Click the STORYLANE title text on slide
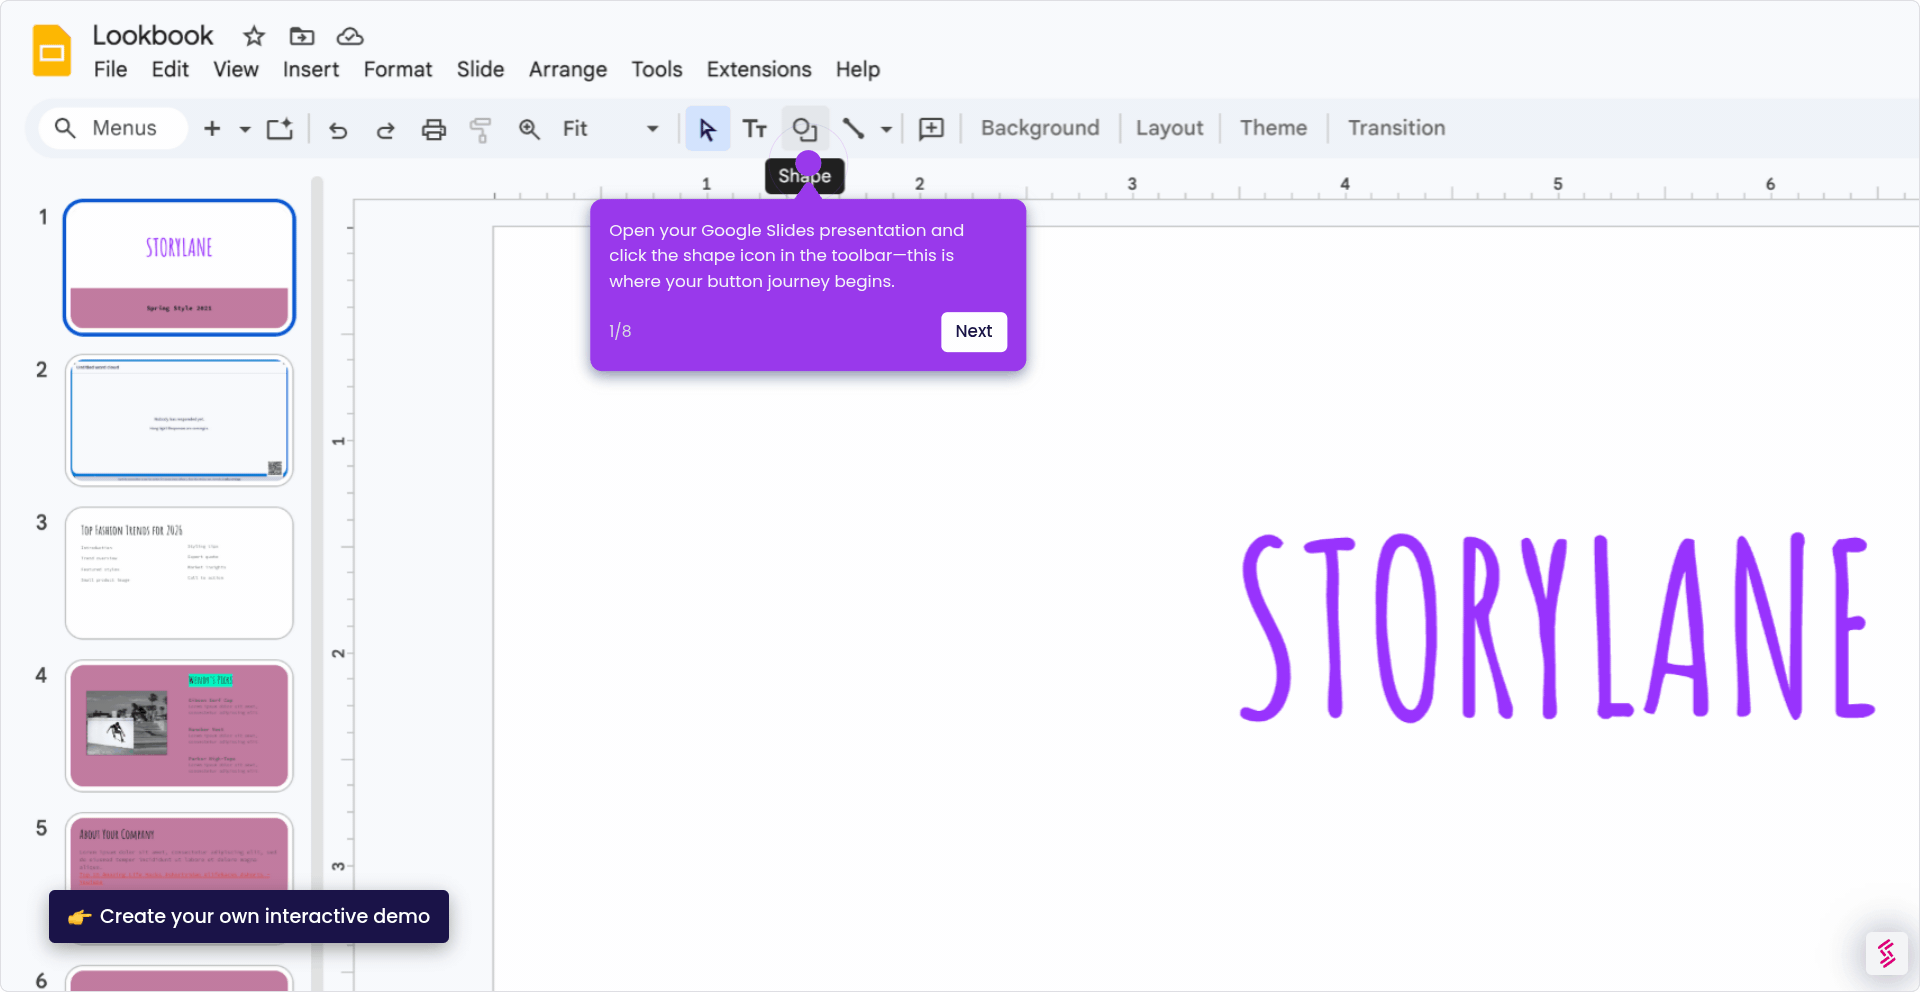This screenshot has height=992, width=1920. (x=1555, y=627)
